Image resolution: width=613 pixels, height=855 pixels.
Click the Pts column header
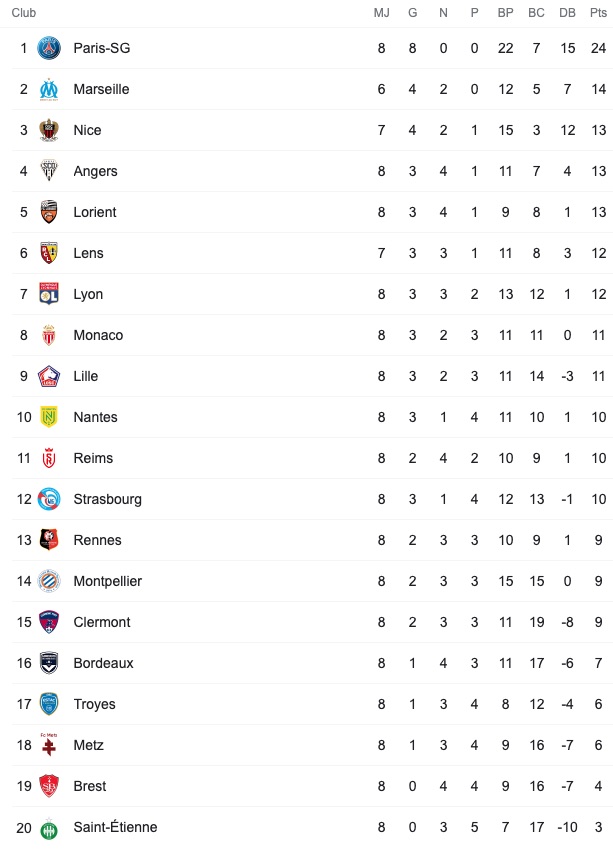[598, 13]
